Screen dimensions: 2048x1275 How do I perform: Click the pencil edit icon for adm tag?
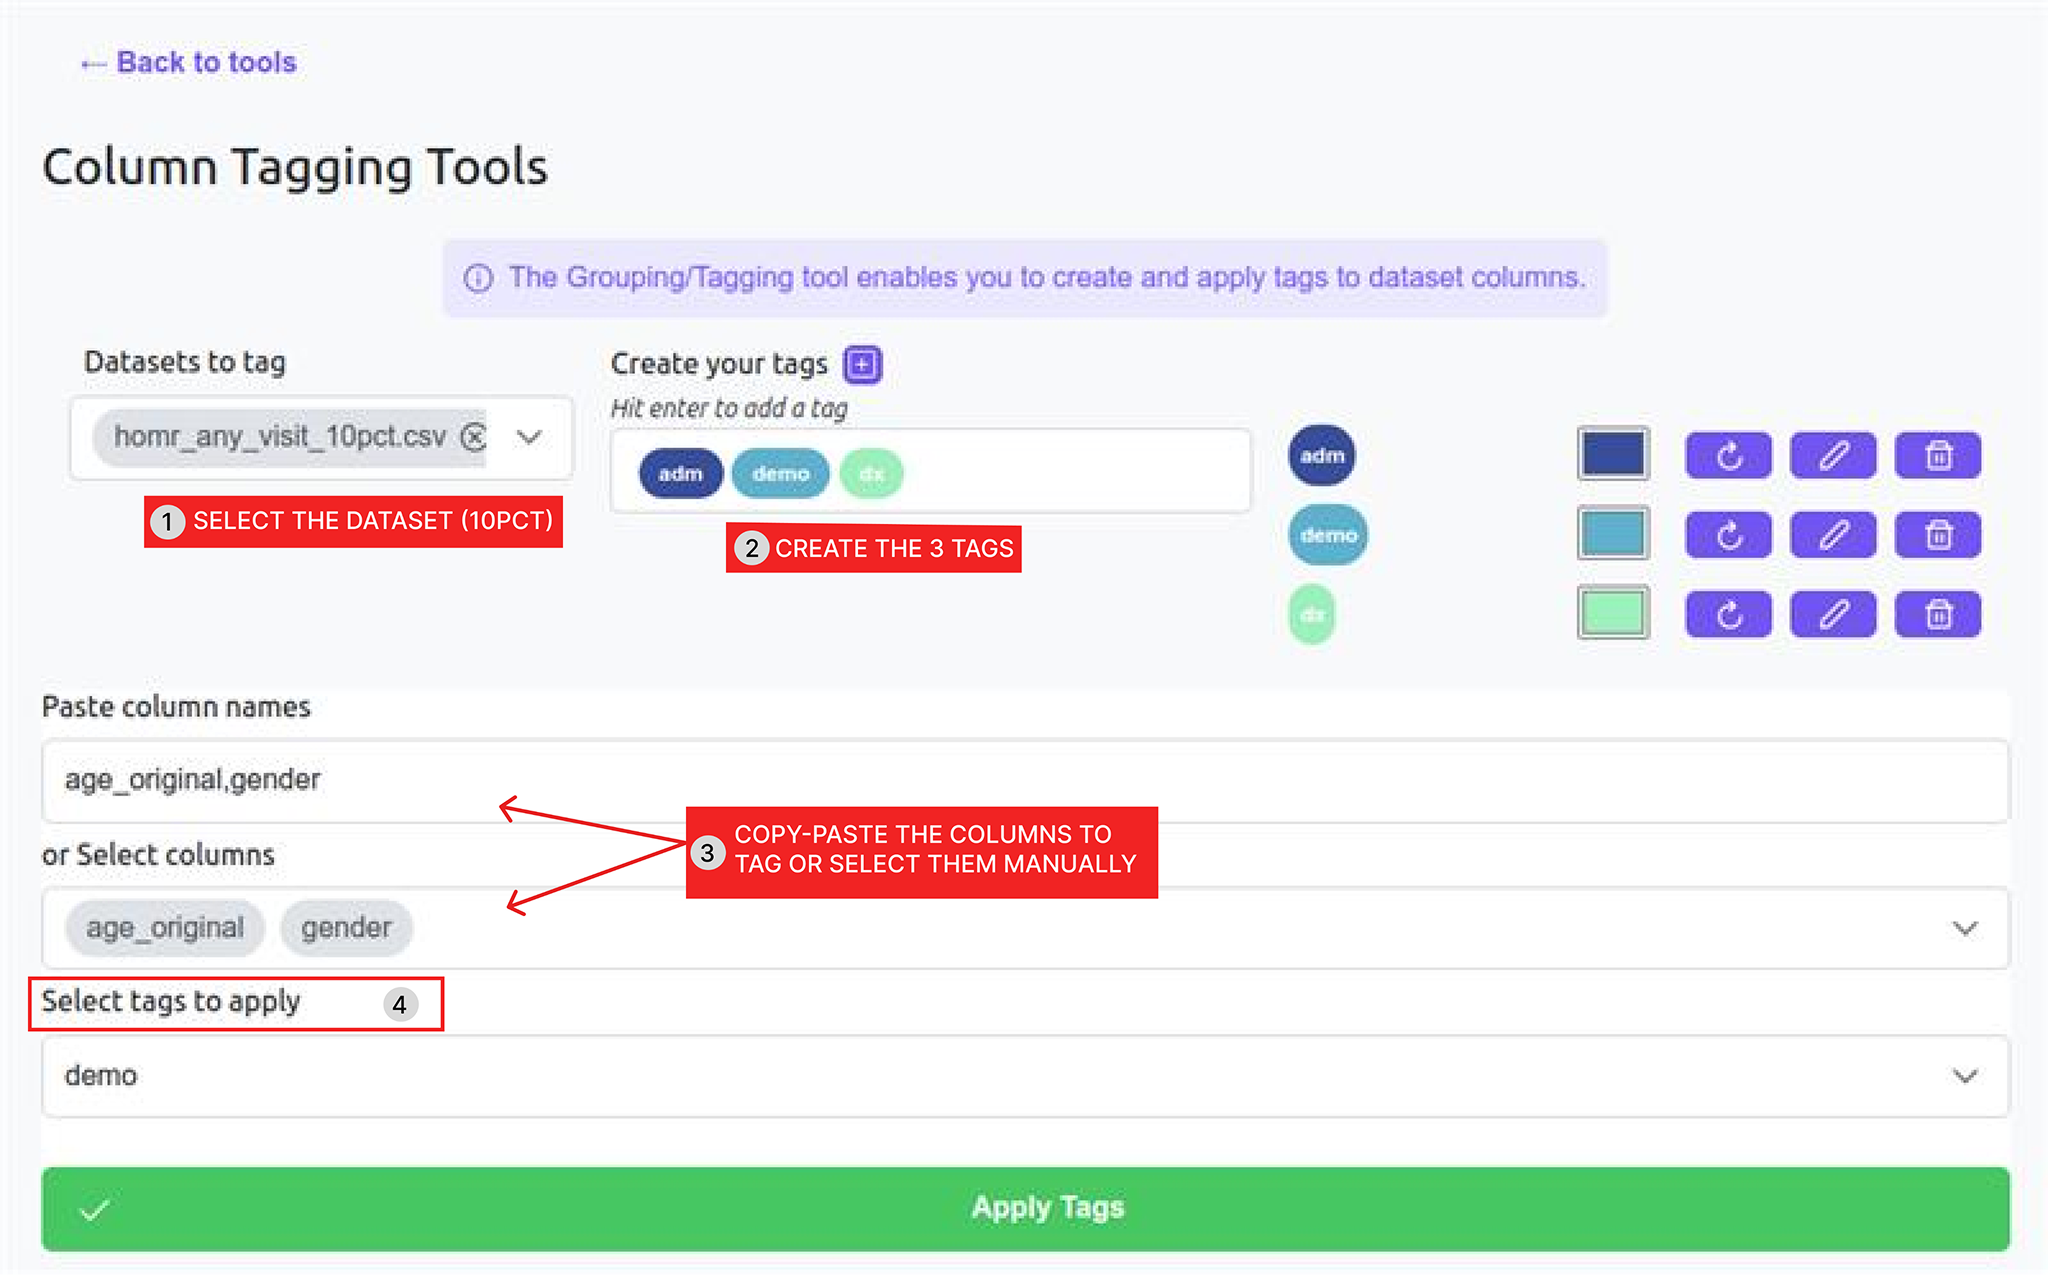(x=1833, y=456)
